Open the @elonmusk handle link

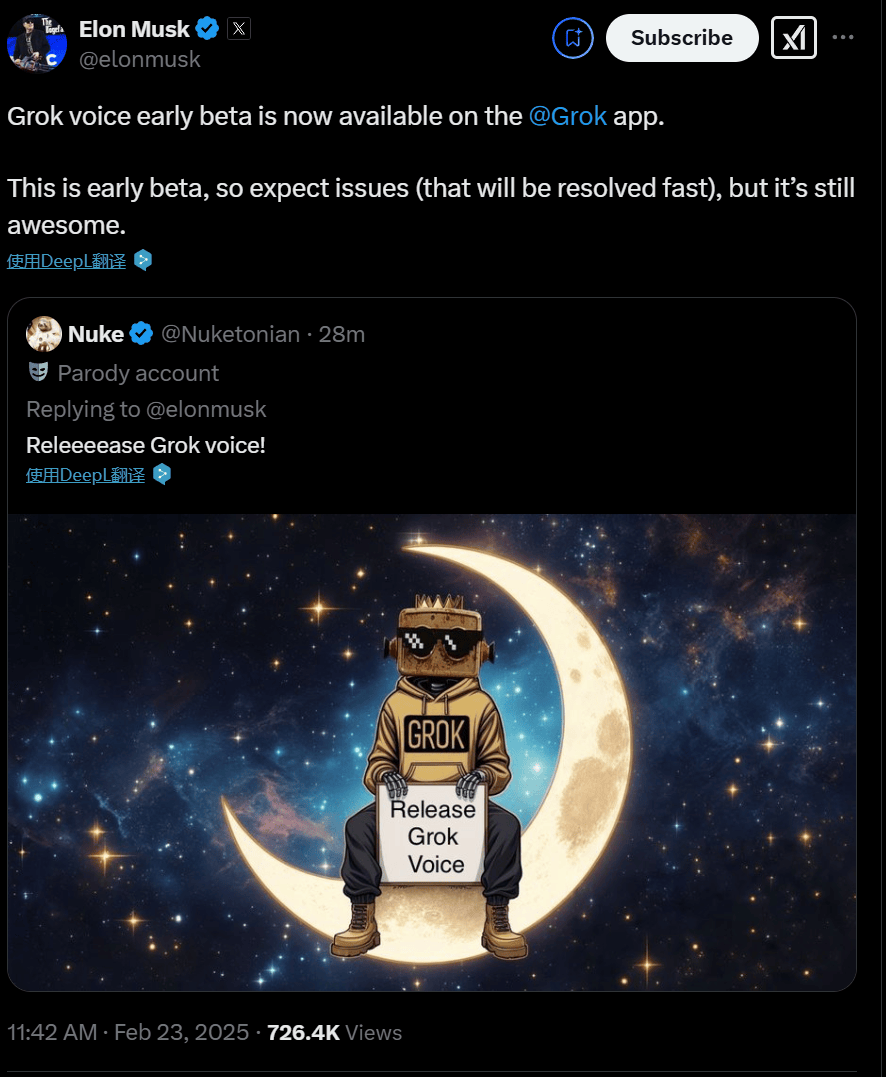pos(140,60)
